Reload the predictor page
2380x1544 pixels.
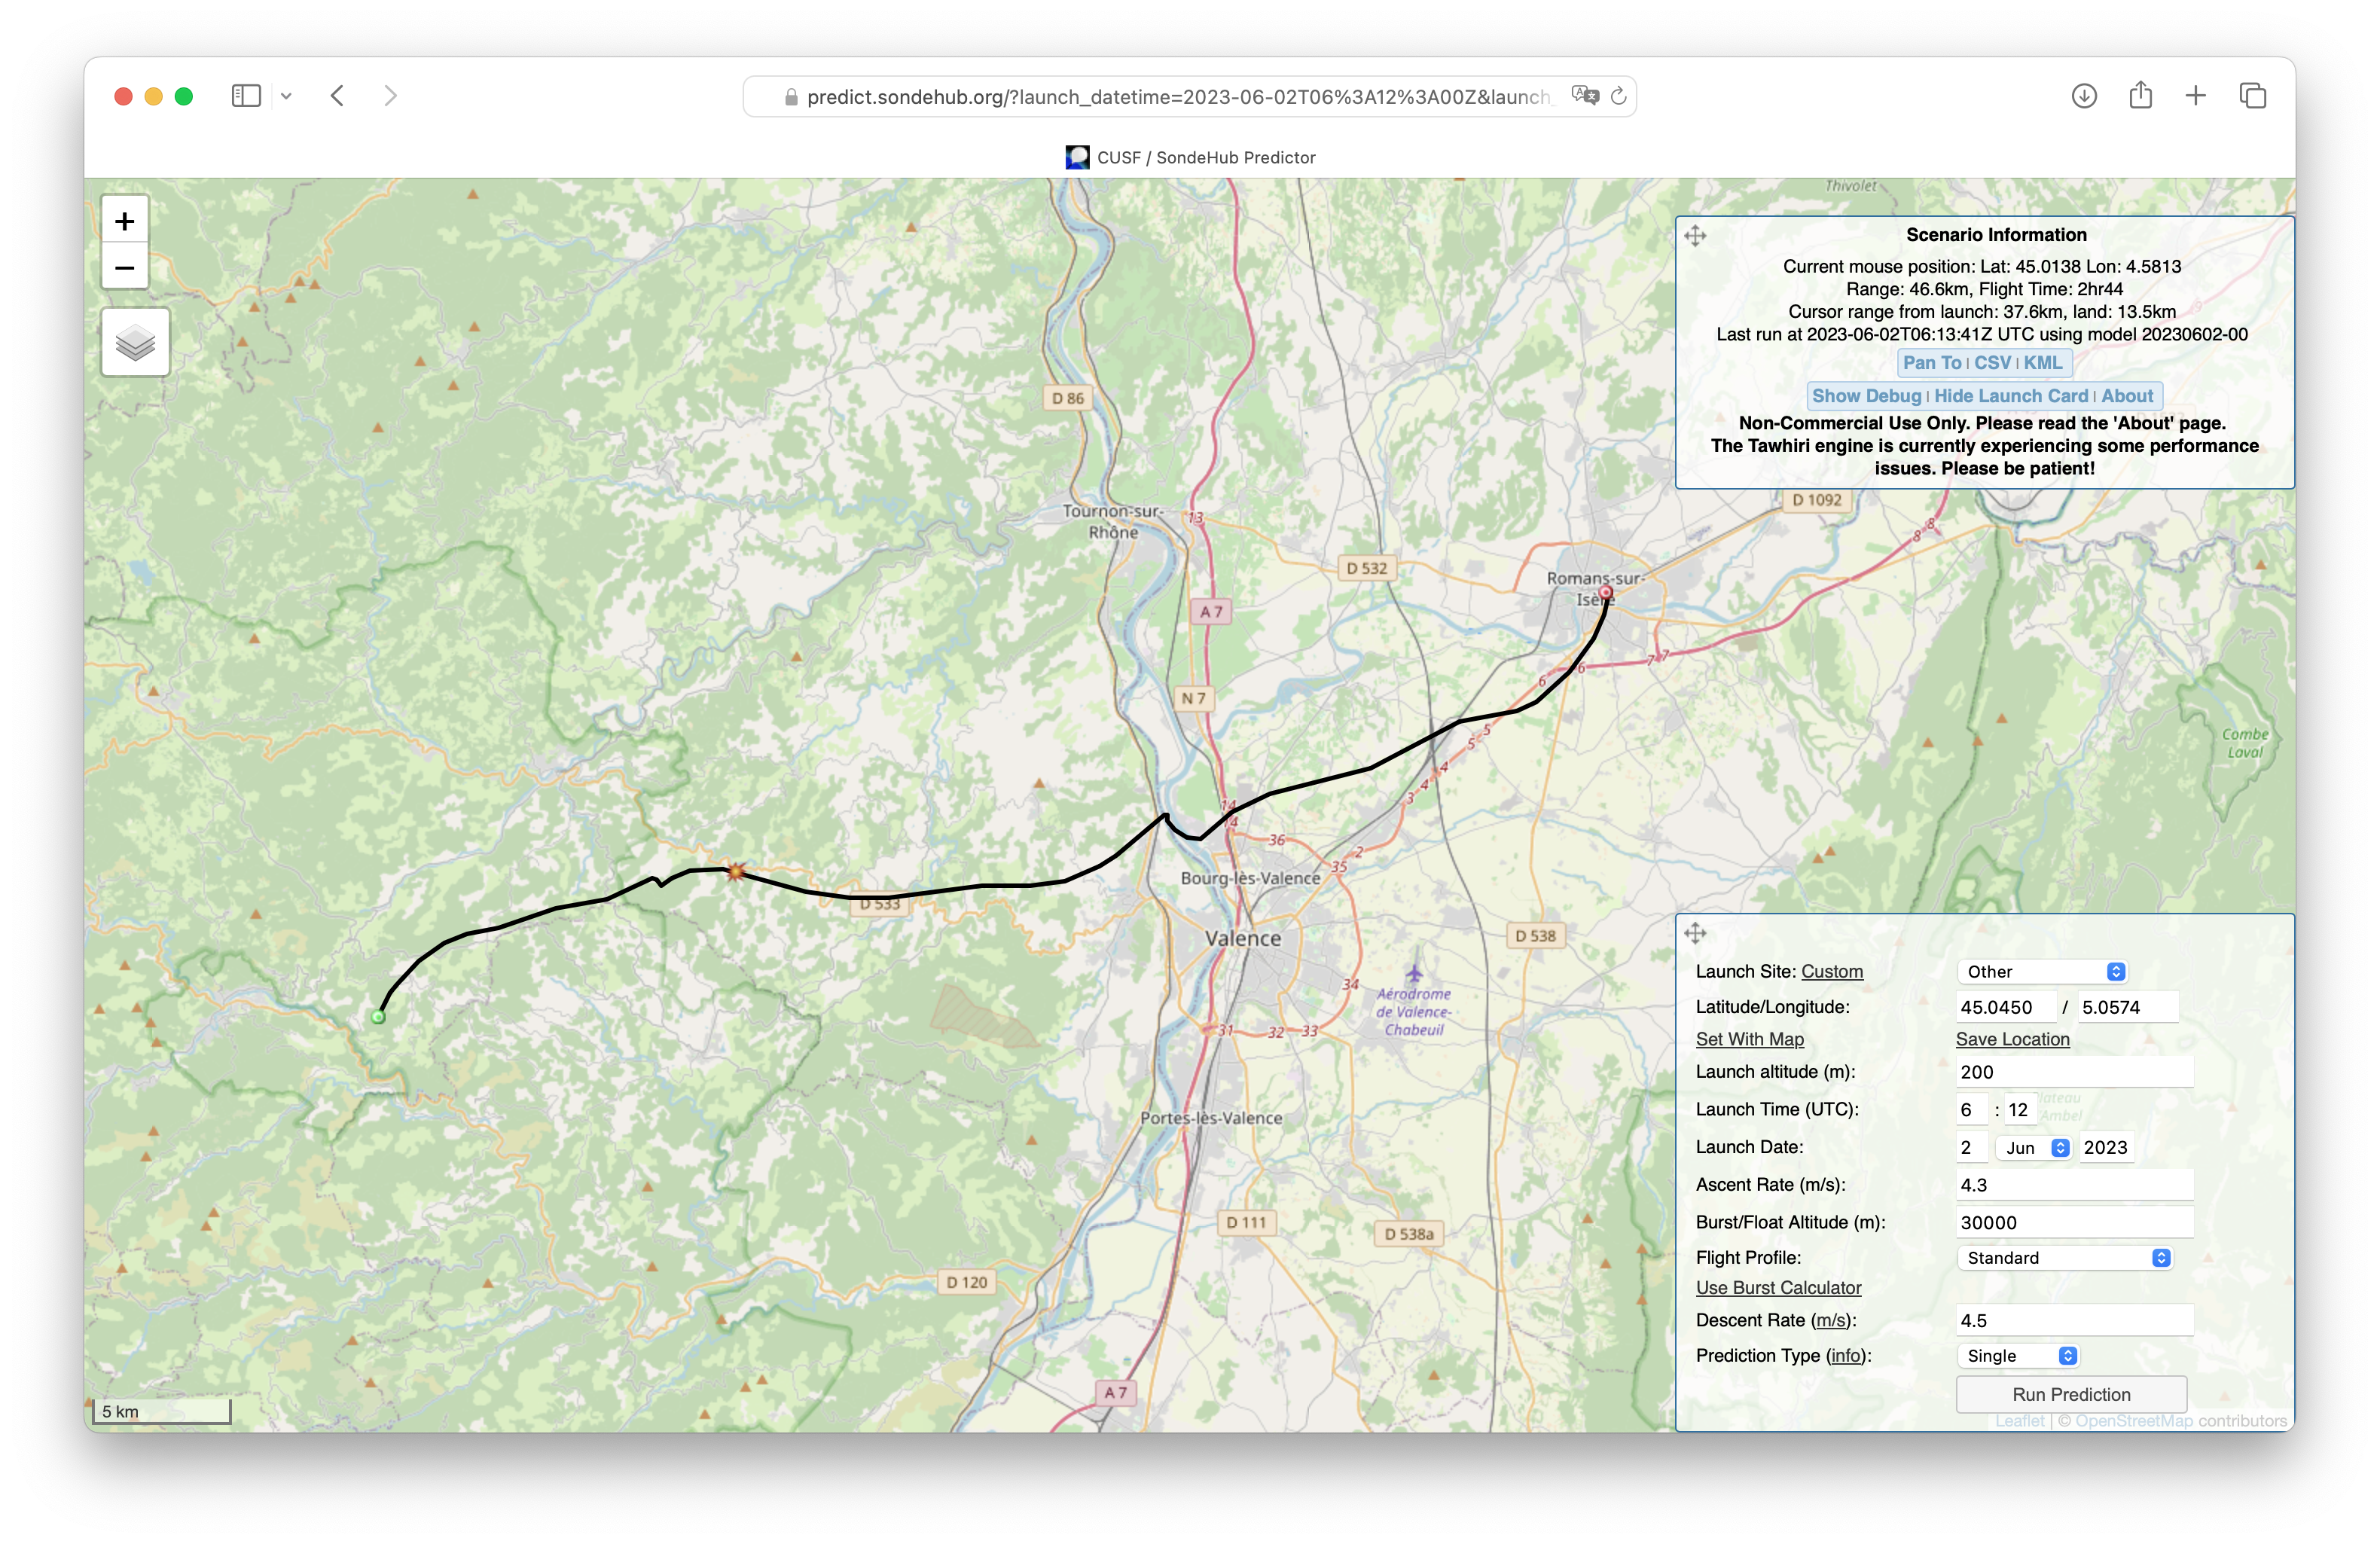[x=1619, y=96]
